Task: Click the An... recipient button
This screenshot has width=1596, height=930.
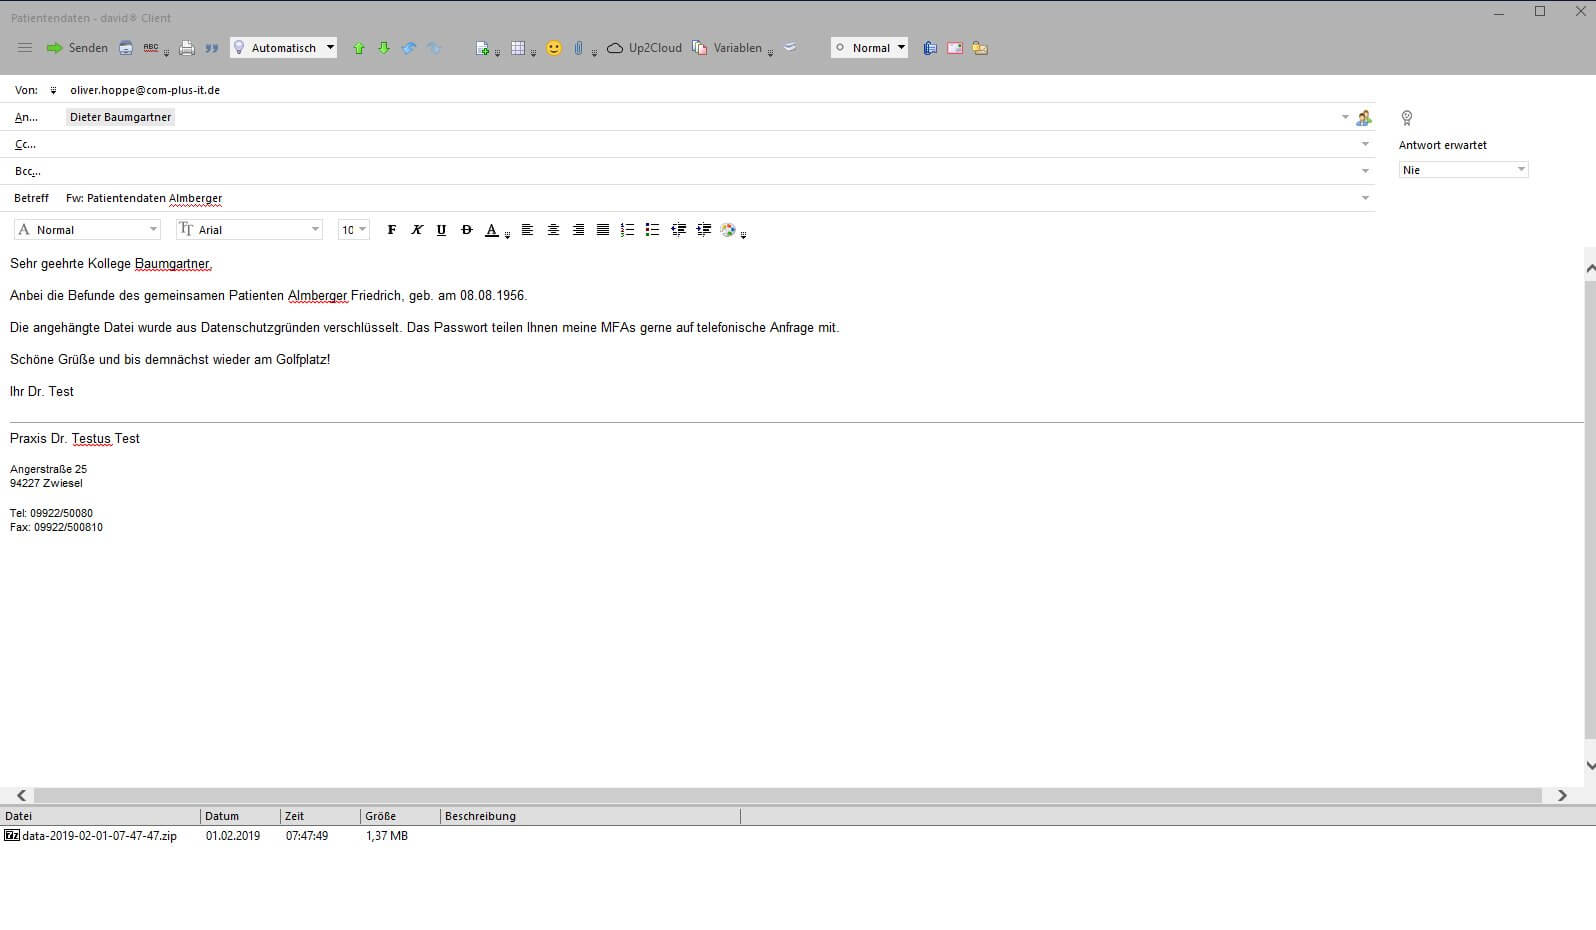Action: coord(26,117)
